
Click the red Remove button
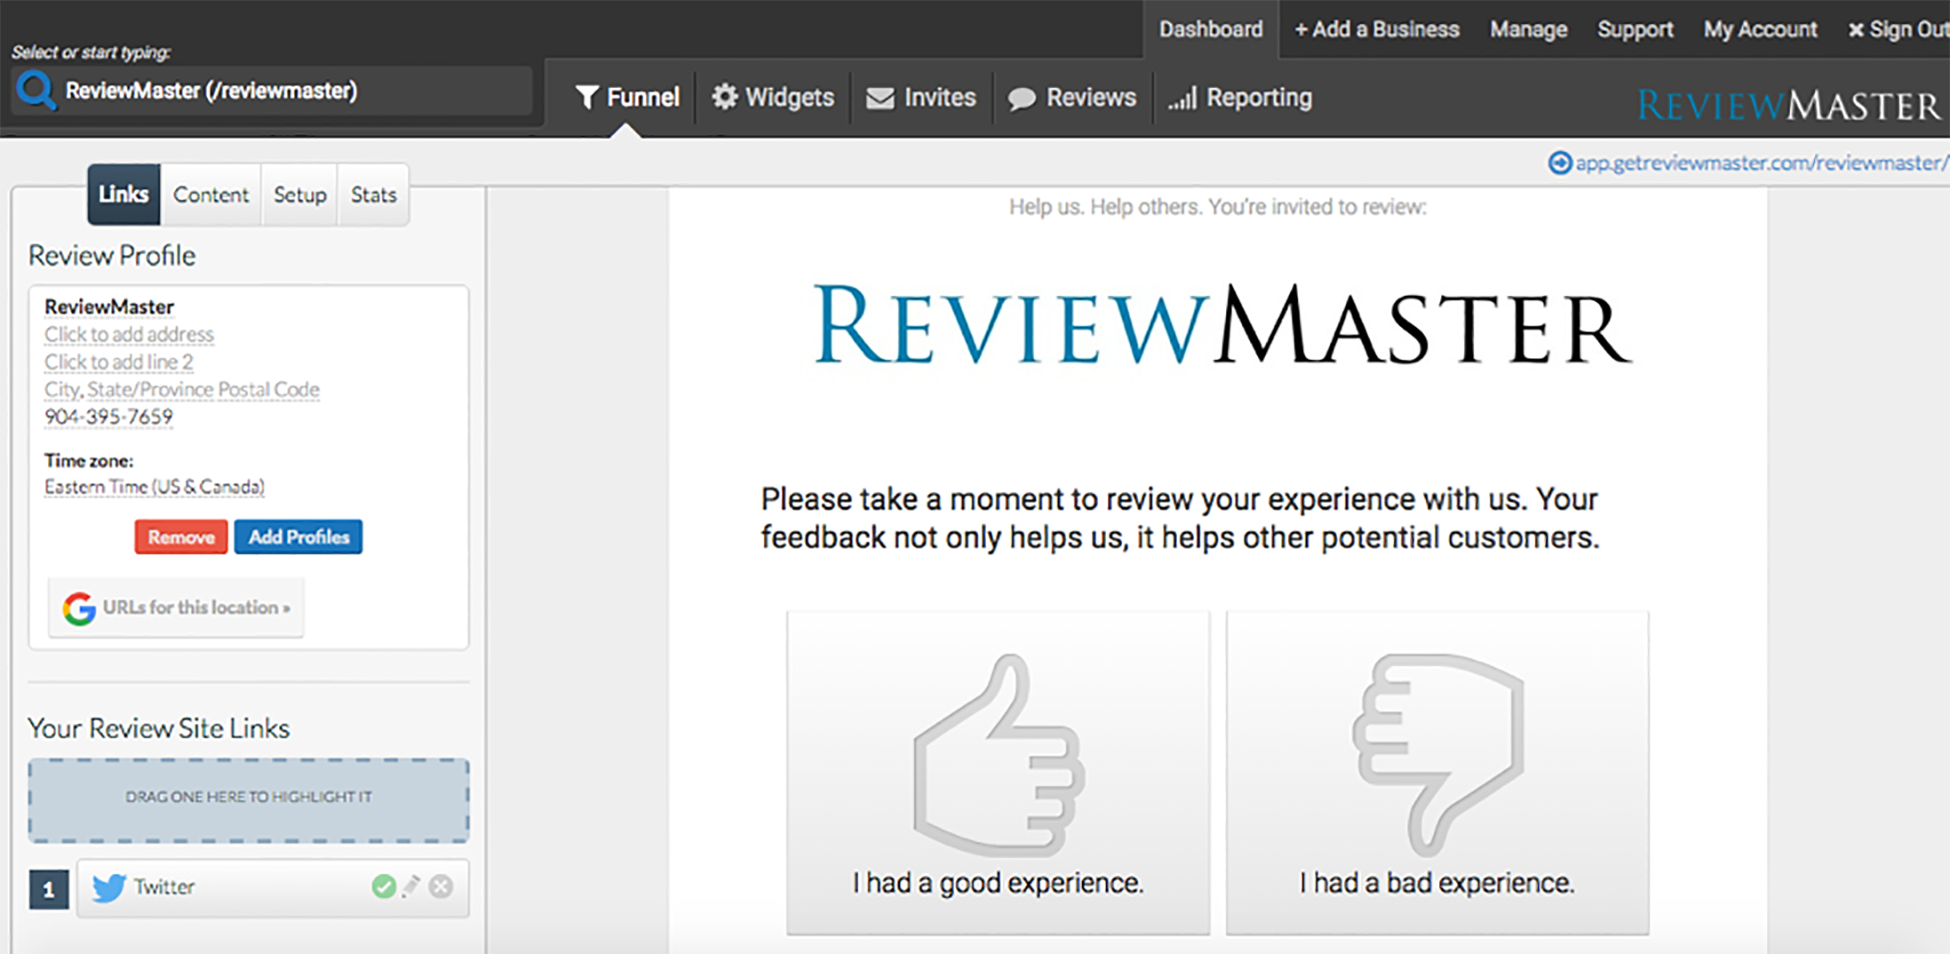181,537
